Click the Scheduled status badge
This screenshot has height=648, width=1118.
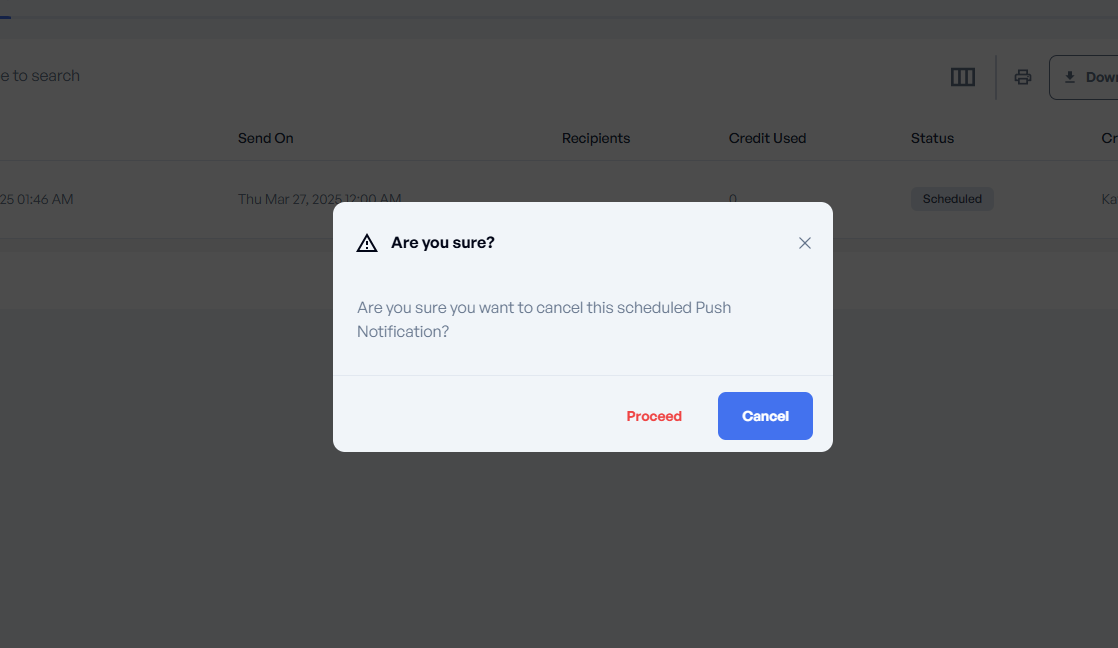(x=952, y=199)
